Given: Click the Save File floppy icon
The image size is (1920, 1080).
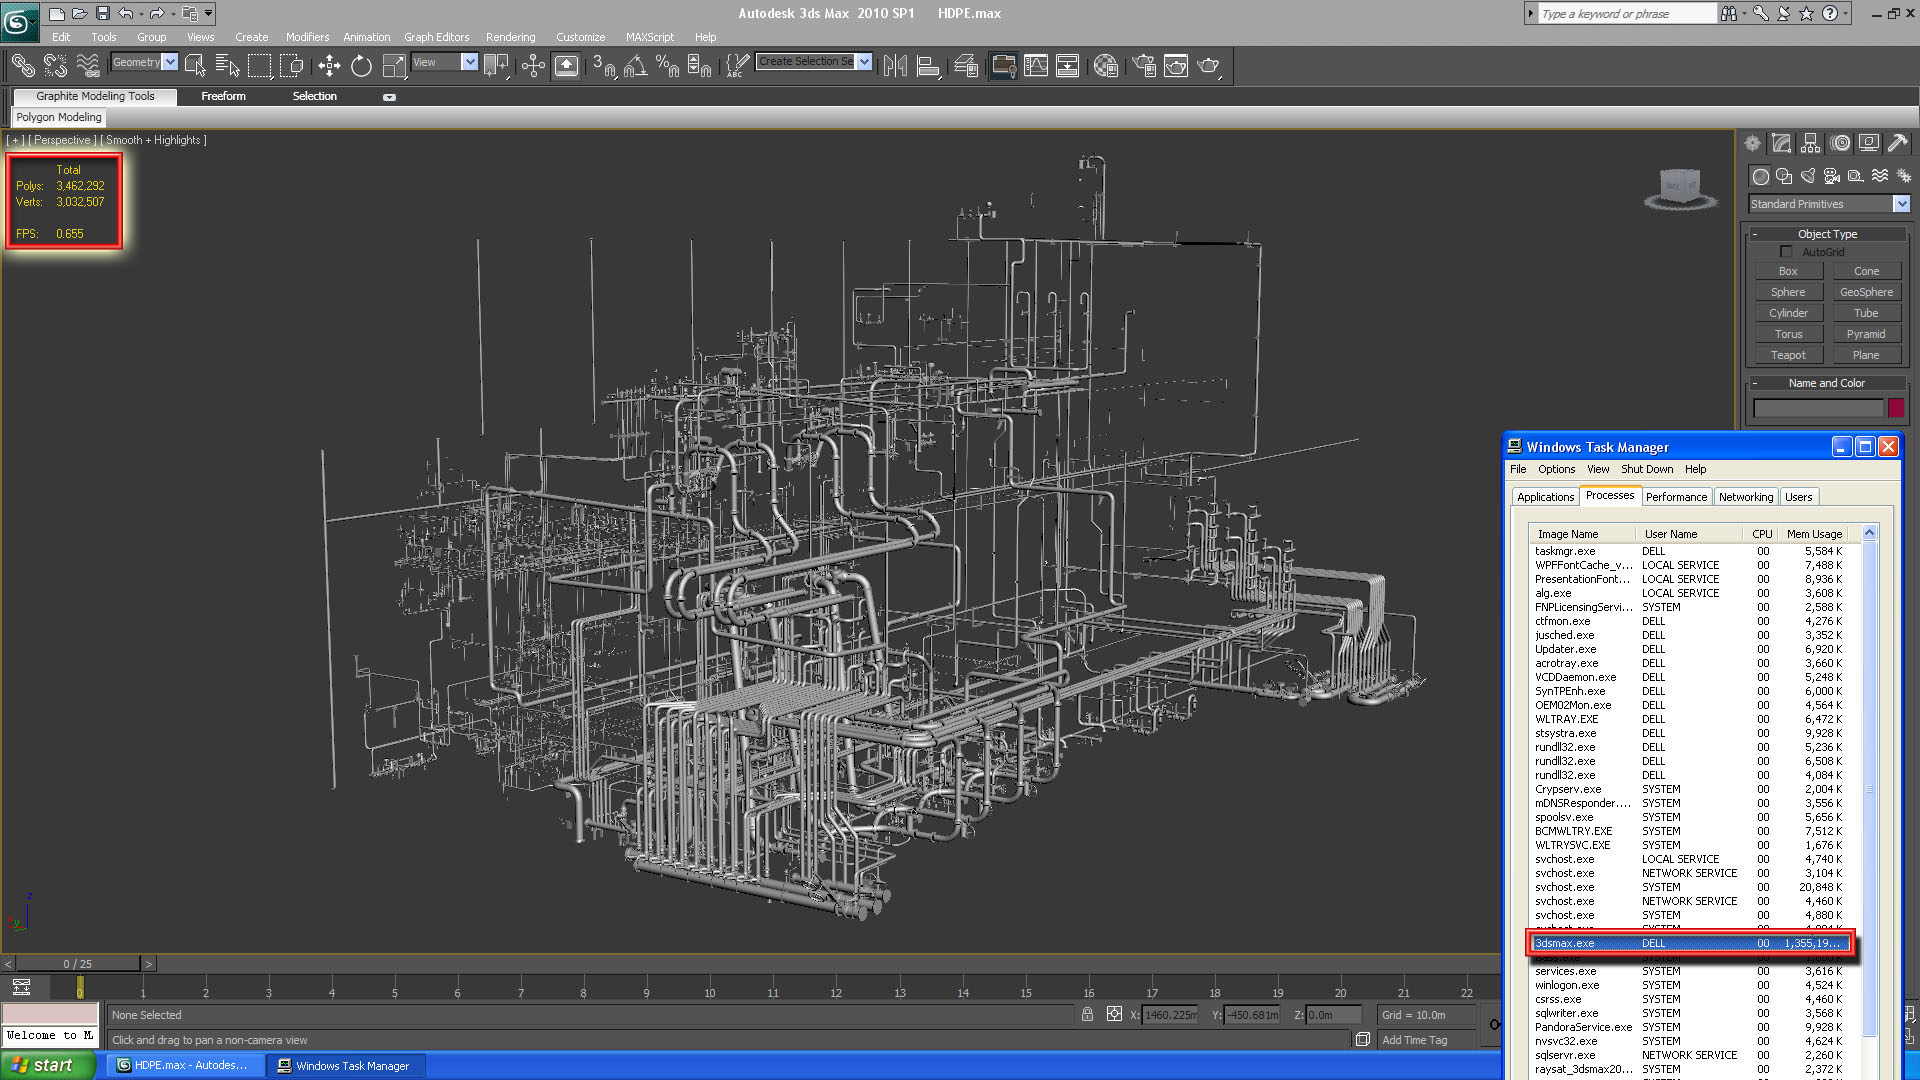Looking at the screenshot, I should 102,14.
